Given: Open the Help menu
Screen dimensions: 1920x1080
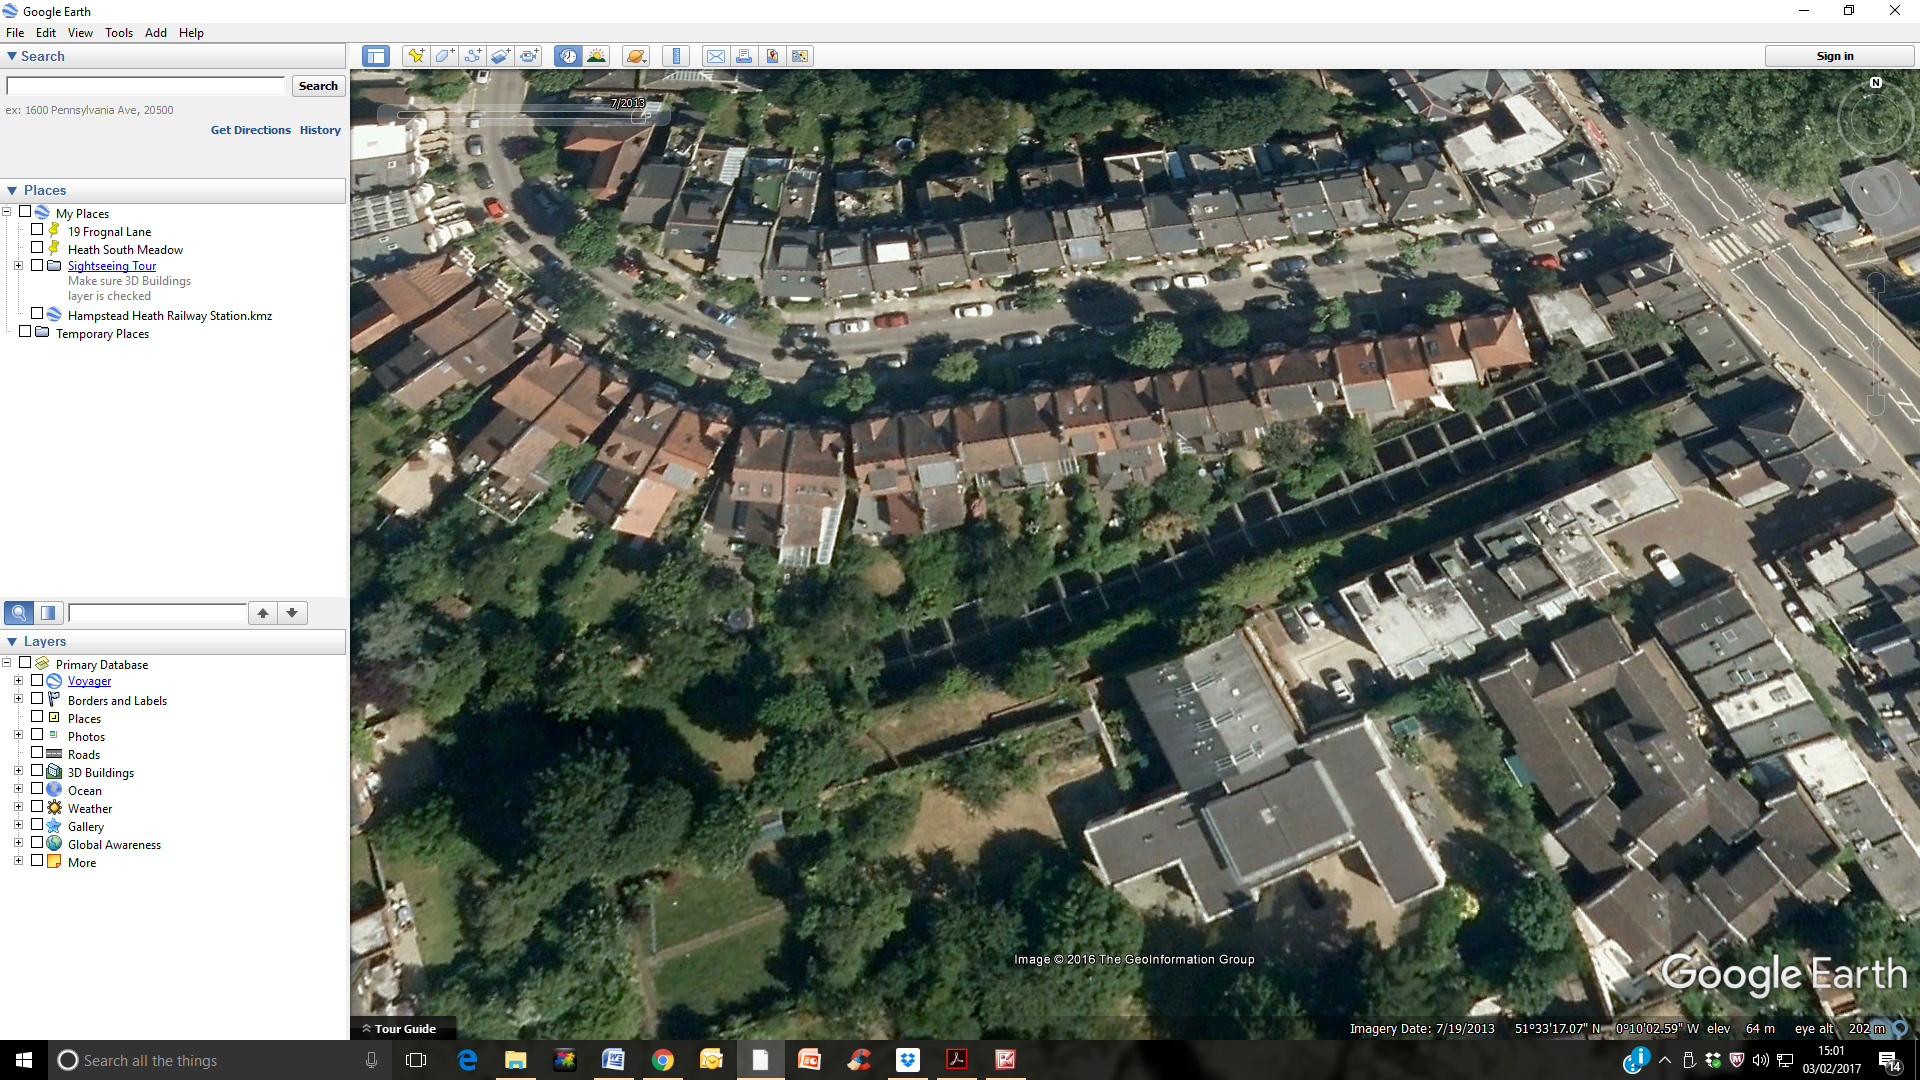Looking at the screenshot, I should pyautogui.click(x=191, y=32).
